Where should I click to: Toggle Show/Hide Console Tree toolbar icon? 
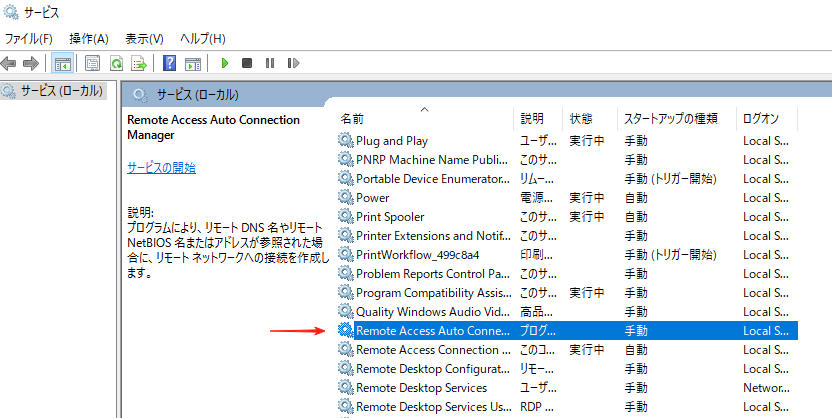(63, 64)
